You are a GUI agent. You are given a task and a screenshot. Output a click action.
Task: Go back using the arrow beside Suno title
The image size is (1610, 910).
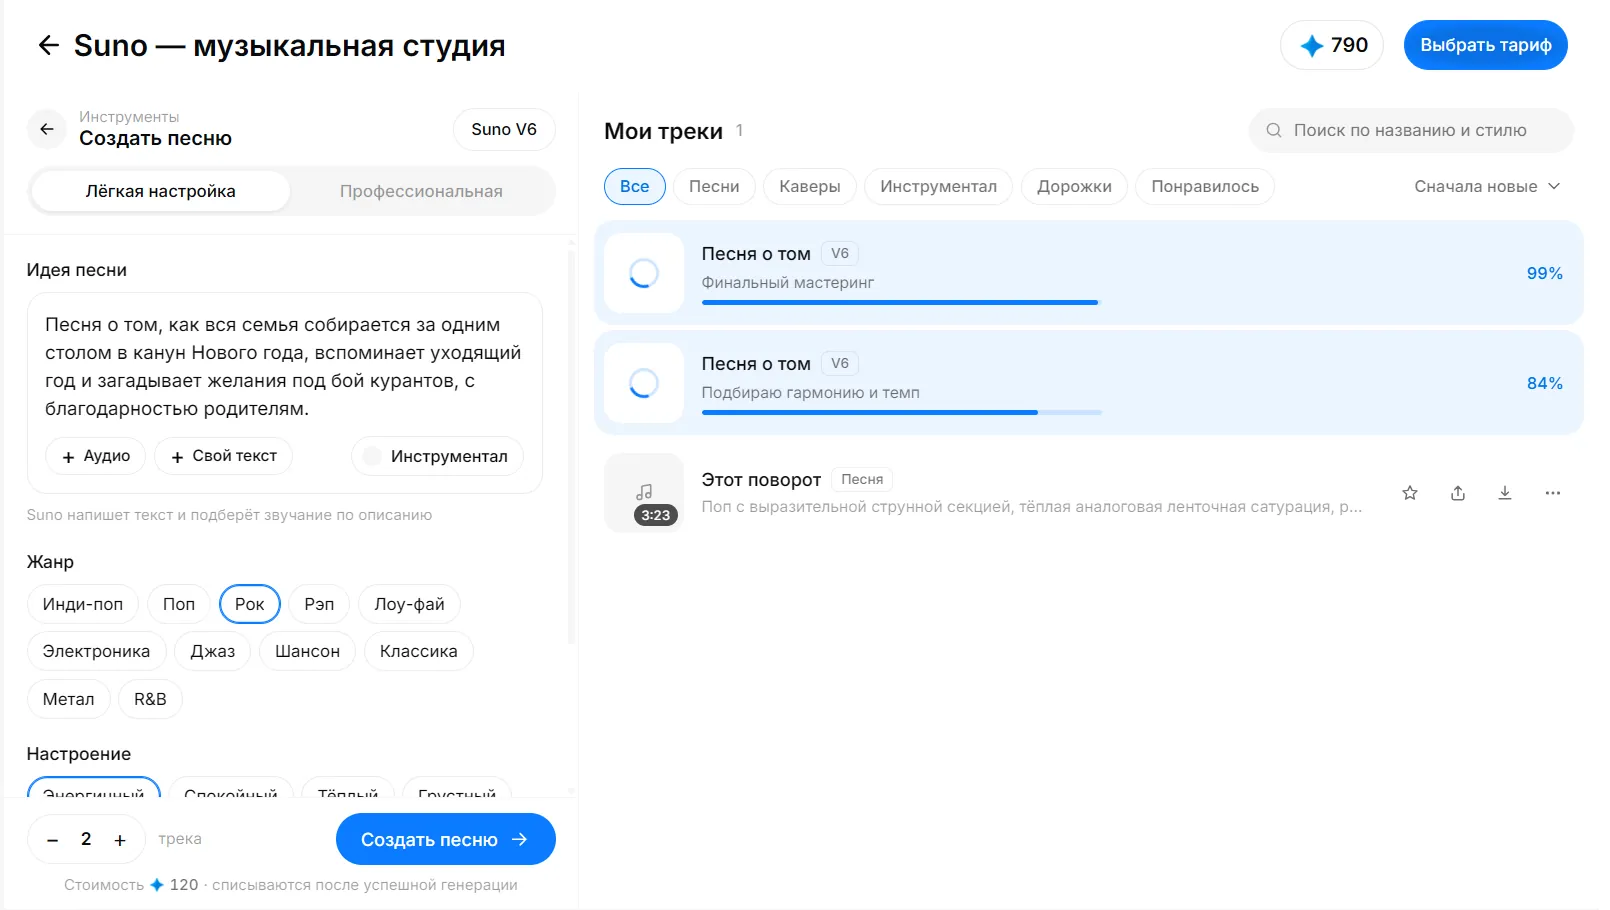coord(48,45)
